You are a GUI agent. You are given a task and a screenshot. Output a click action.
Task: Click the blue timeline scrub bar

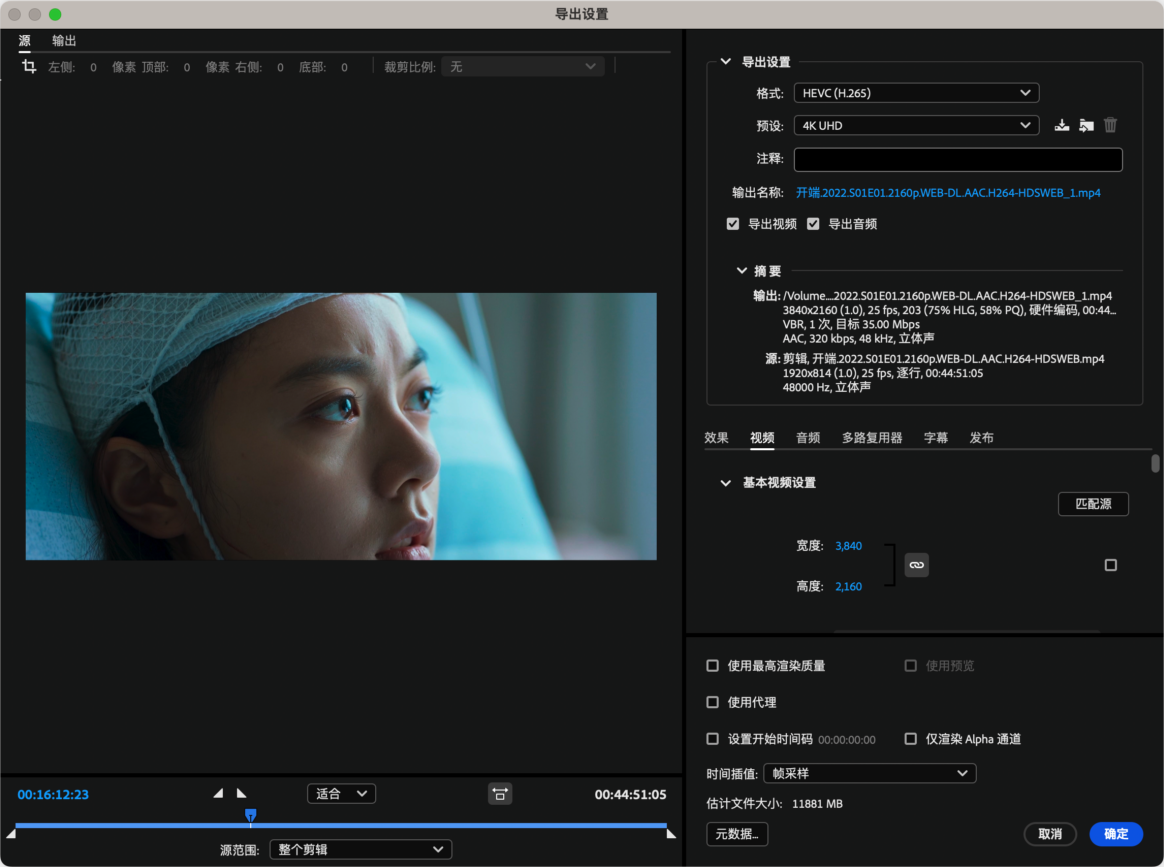coord(341,825)
